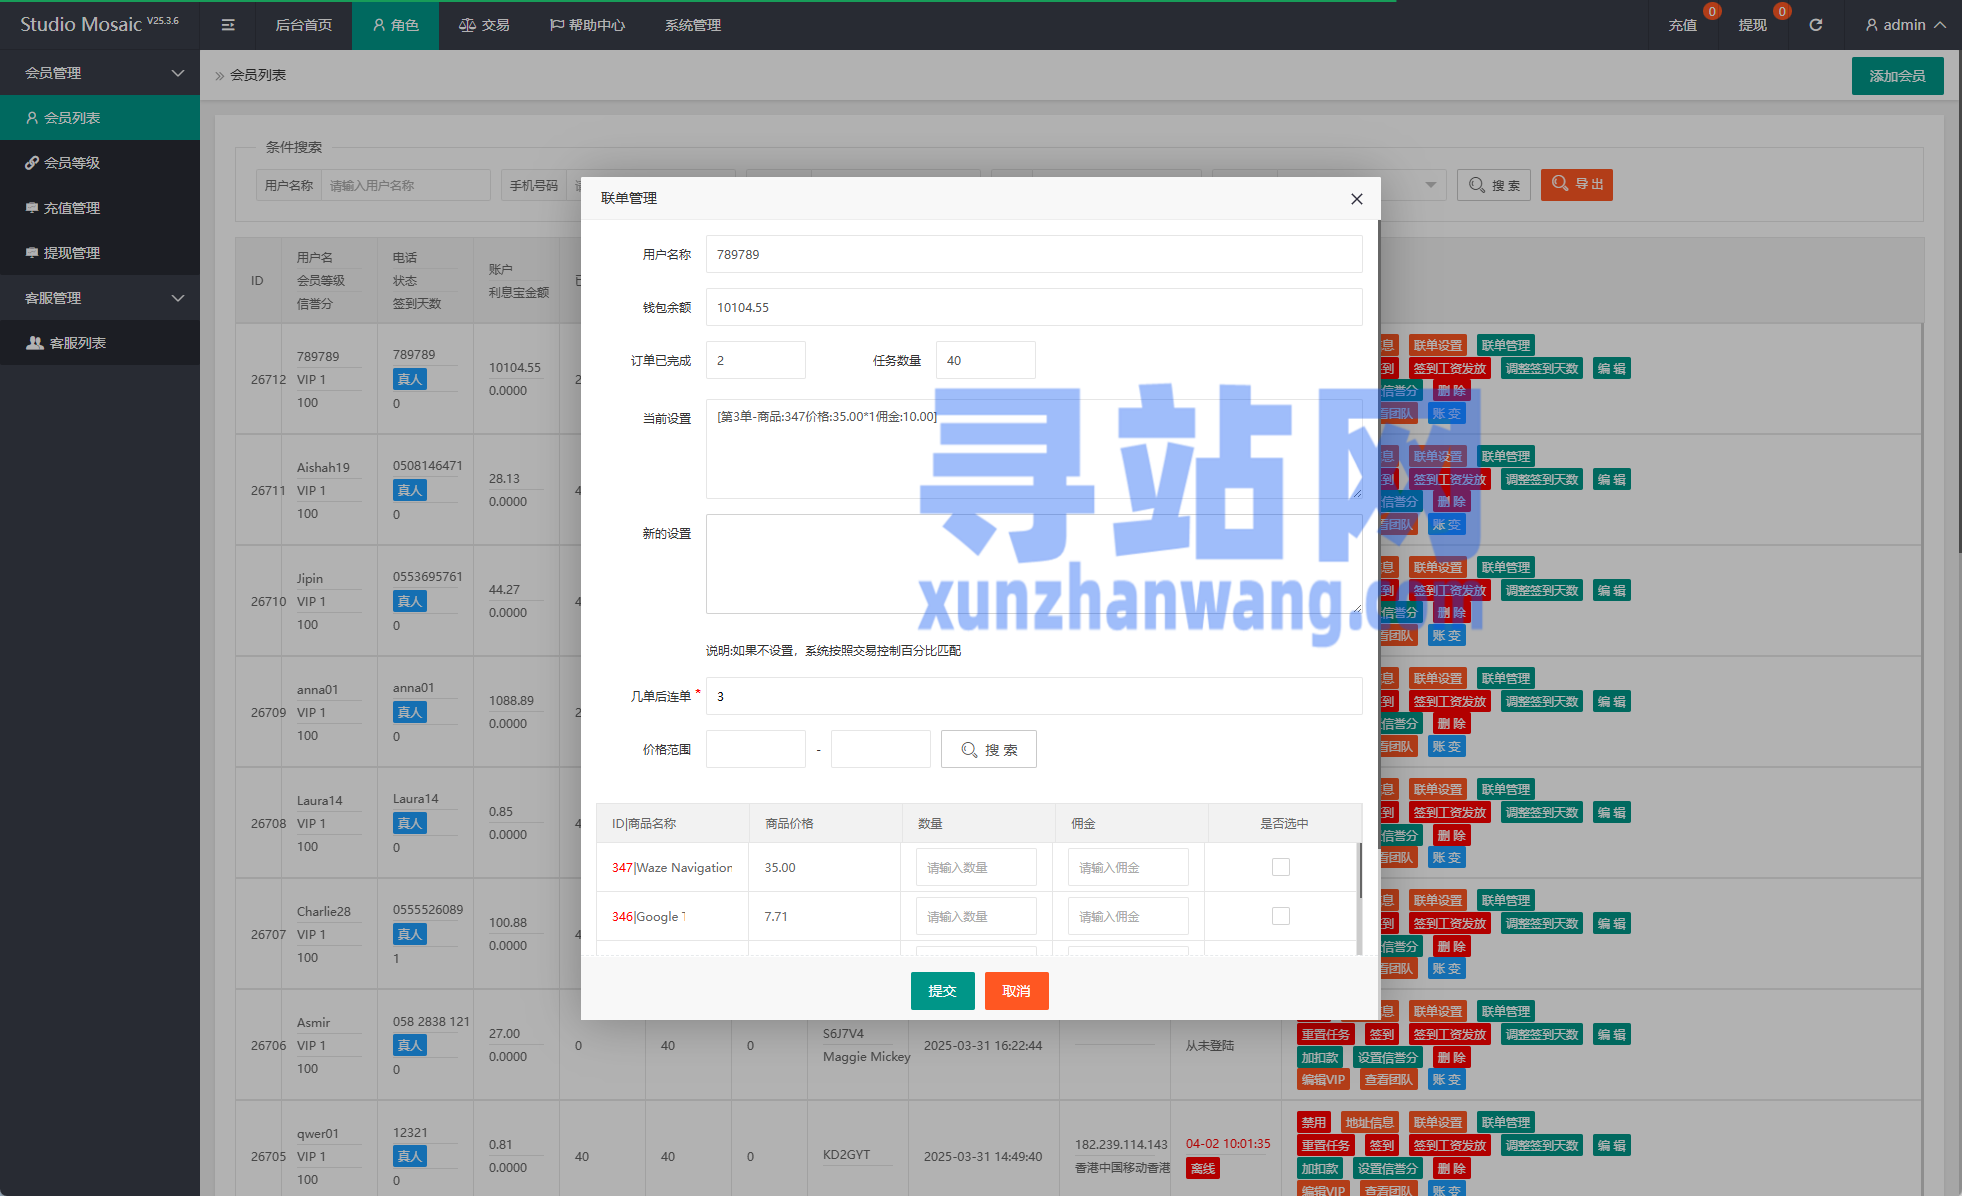The width and height of the screenshot is (1962, 1196).
Task: Click commission input for 347|Waze Navigation
Action: tap(1128, 867)
